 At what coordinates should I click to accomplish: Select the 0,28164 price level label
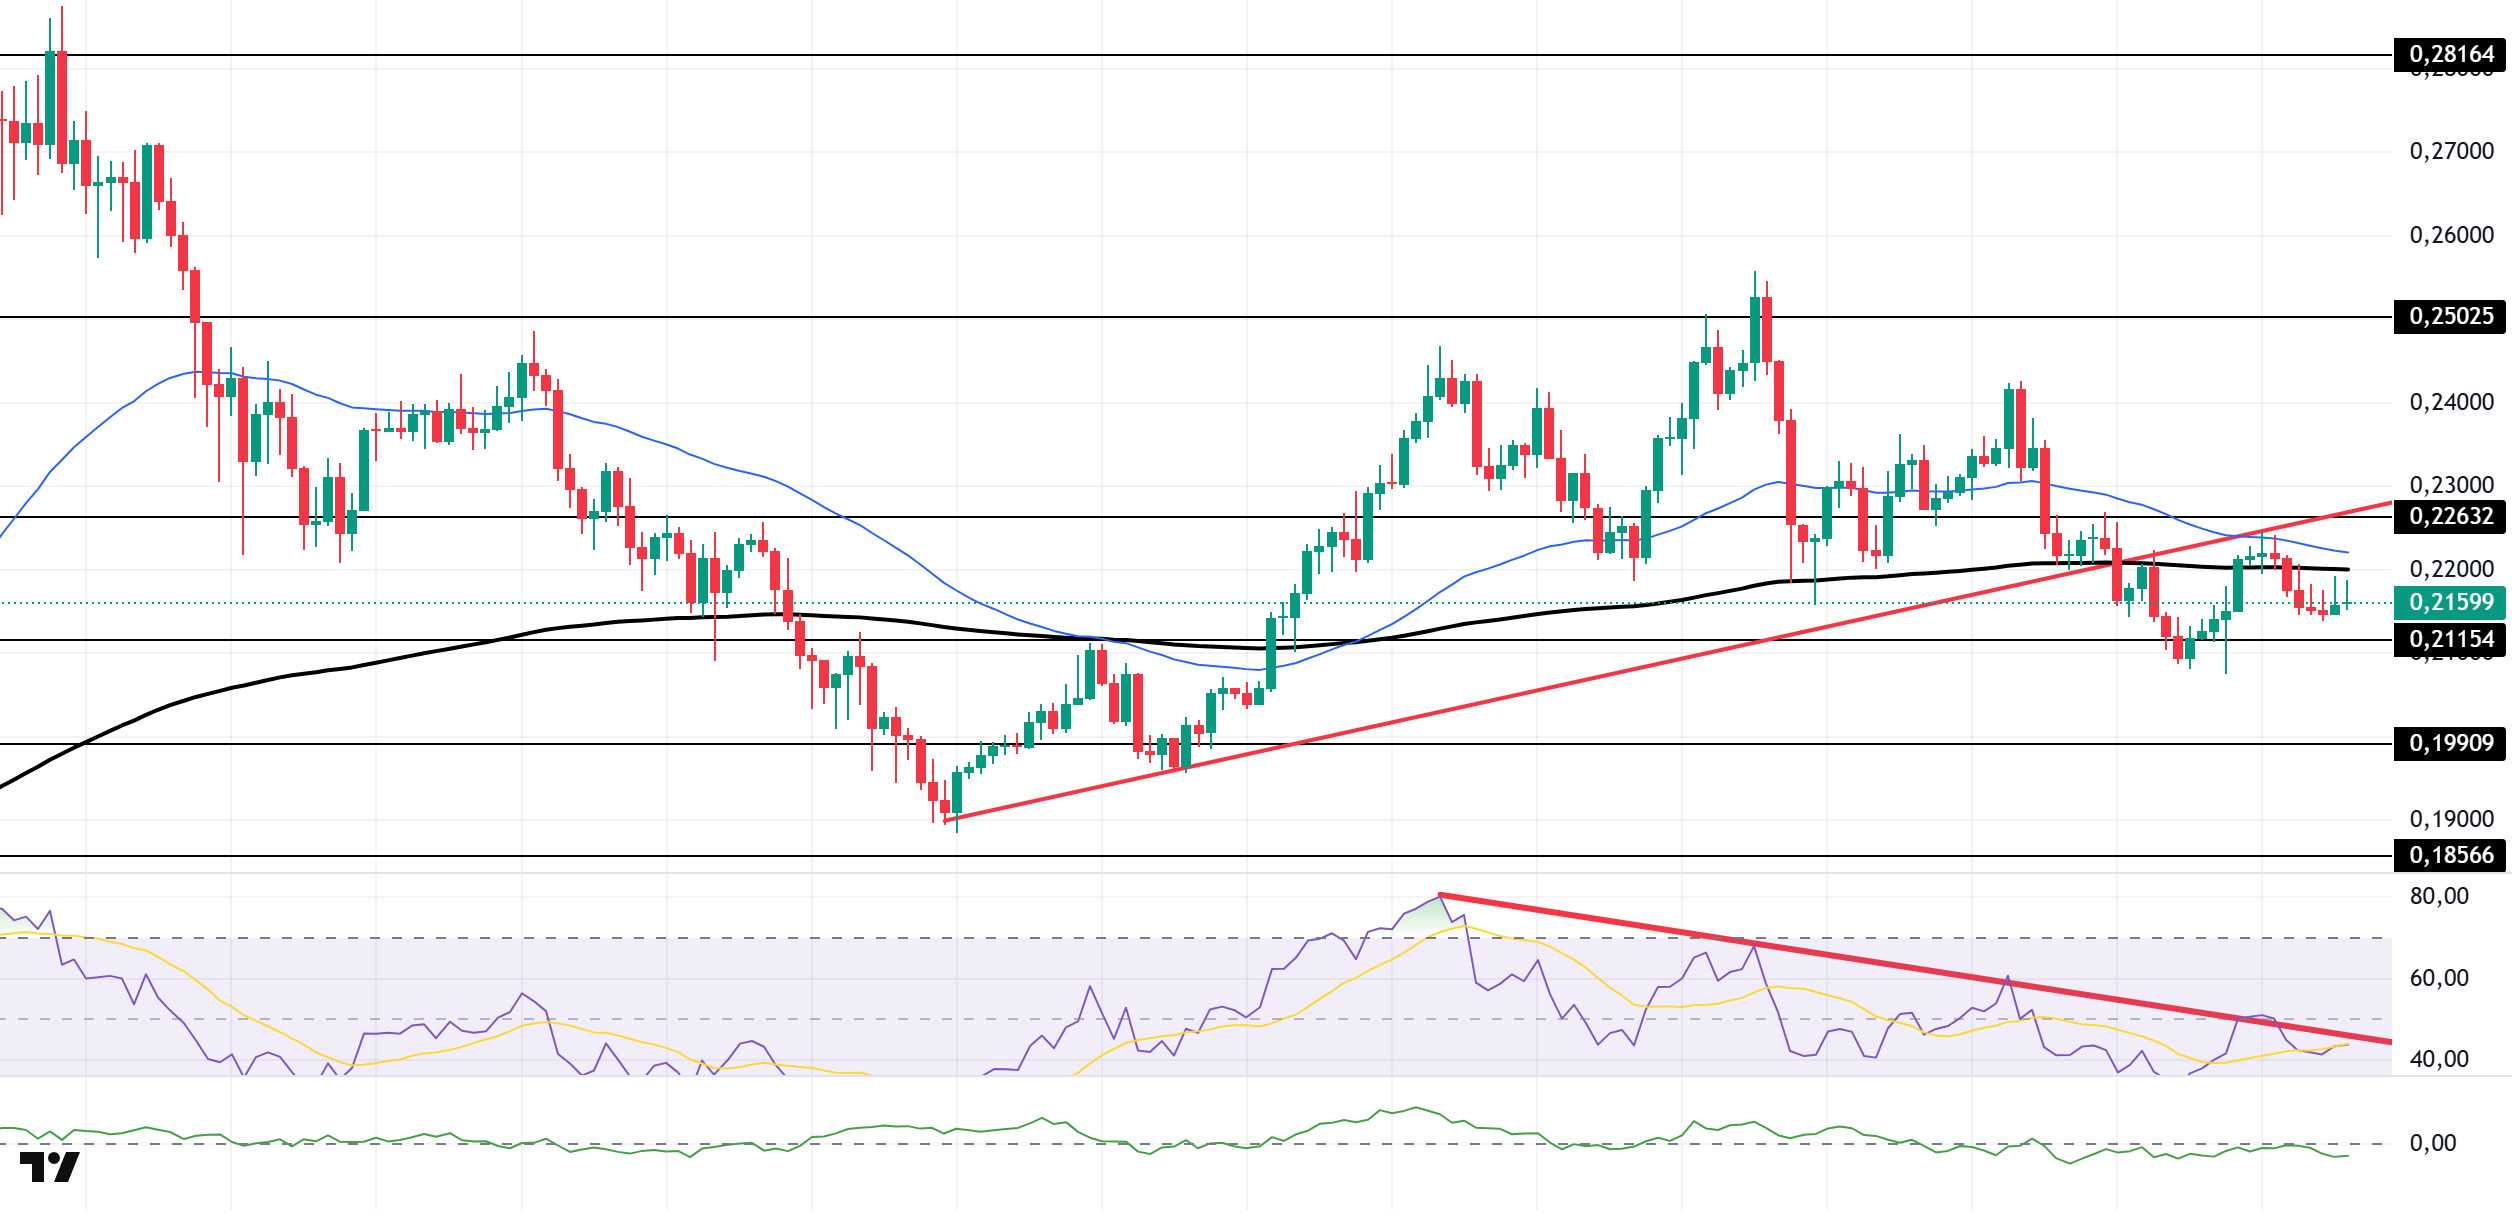point(2450,55)
